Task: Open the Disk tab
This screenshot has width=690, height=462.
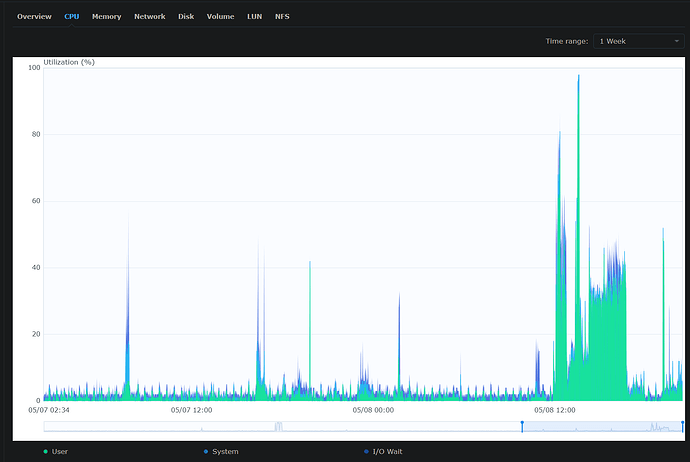Action: click(x=186, y=17)
